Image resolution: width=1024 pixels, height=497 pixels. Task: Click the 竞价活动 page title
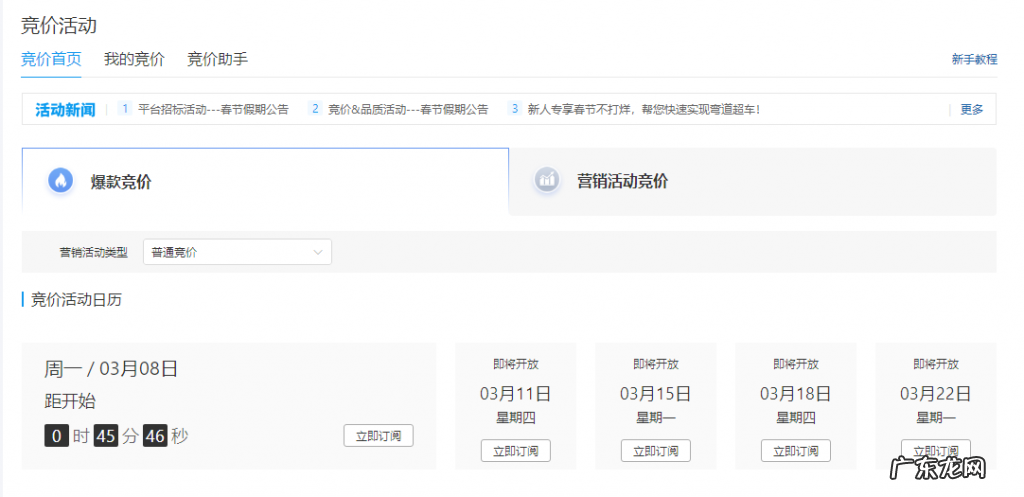[x=59, y=25]
